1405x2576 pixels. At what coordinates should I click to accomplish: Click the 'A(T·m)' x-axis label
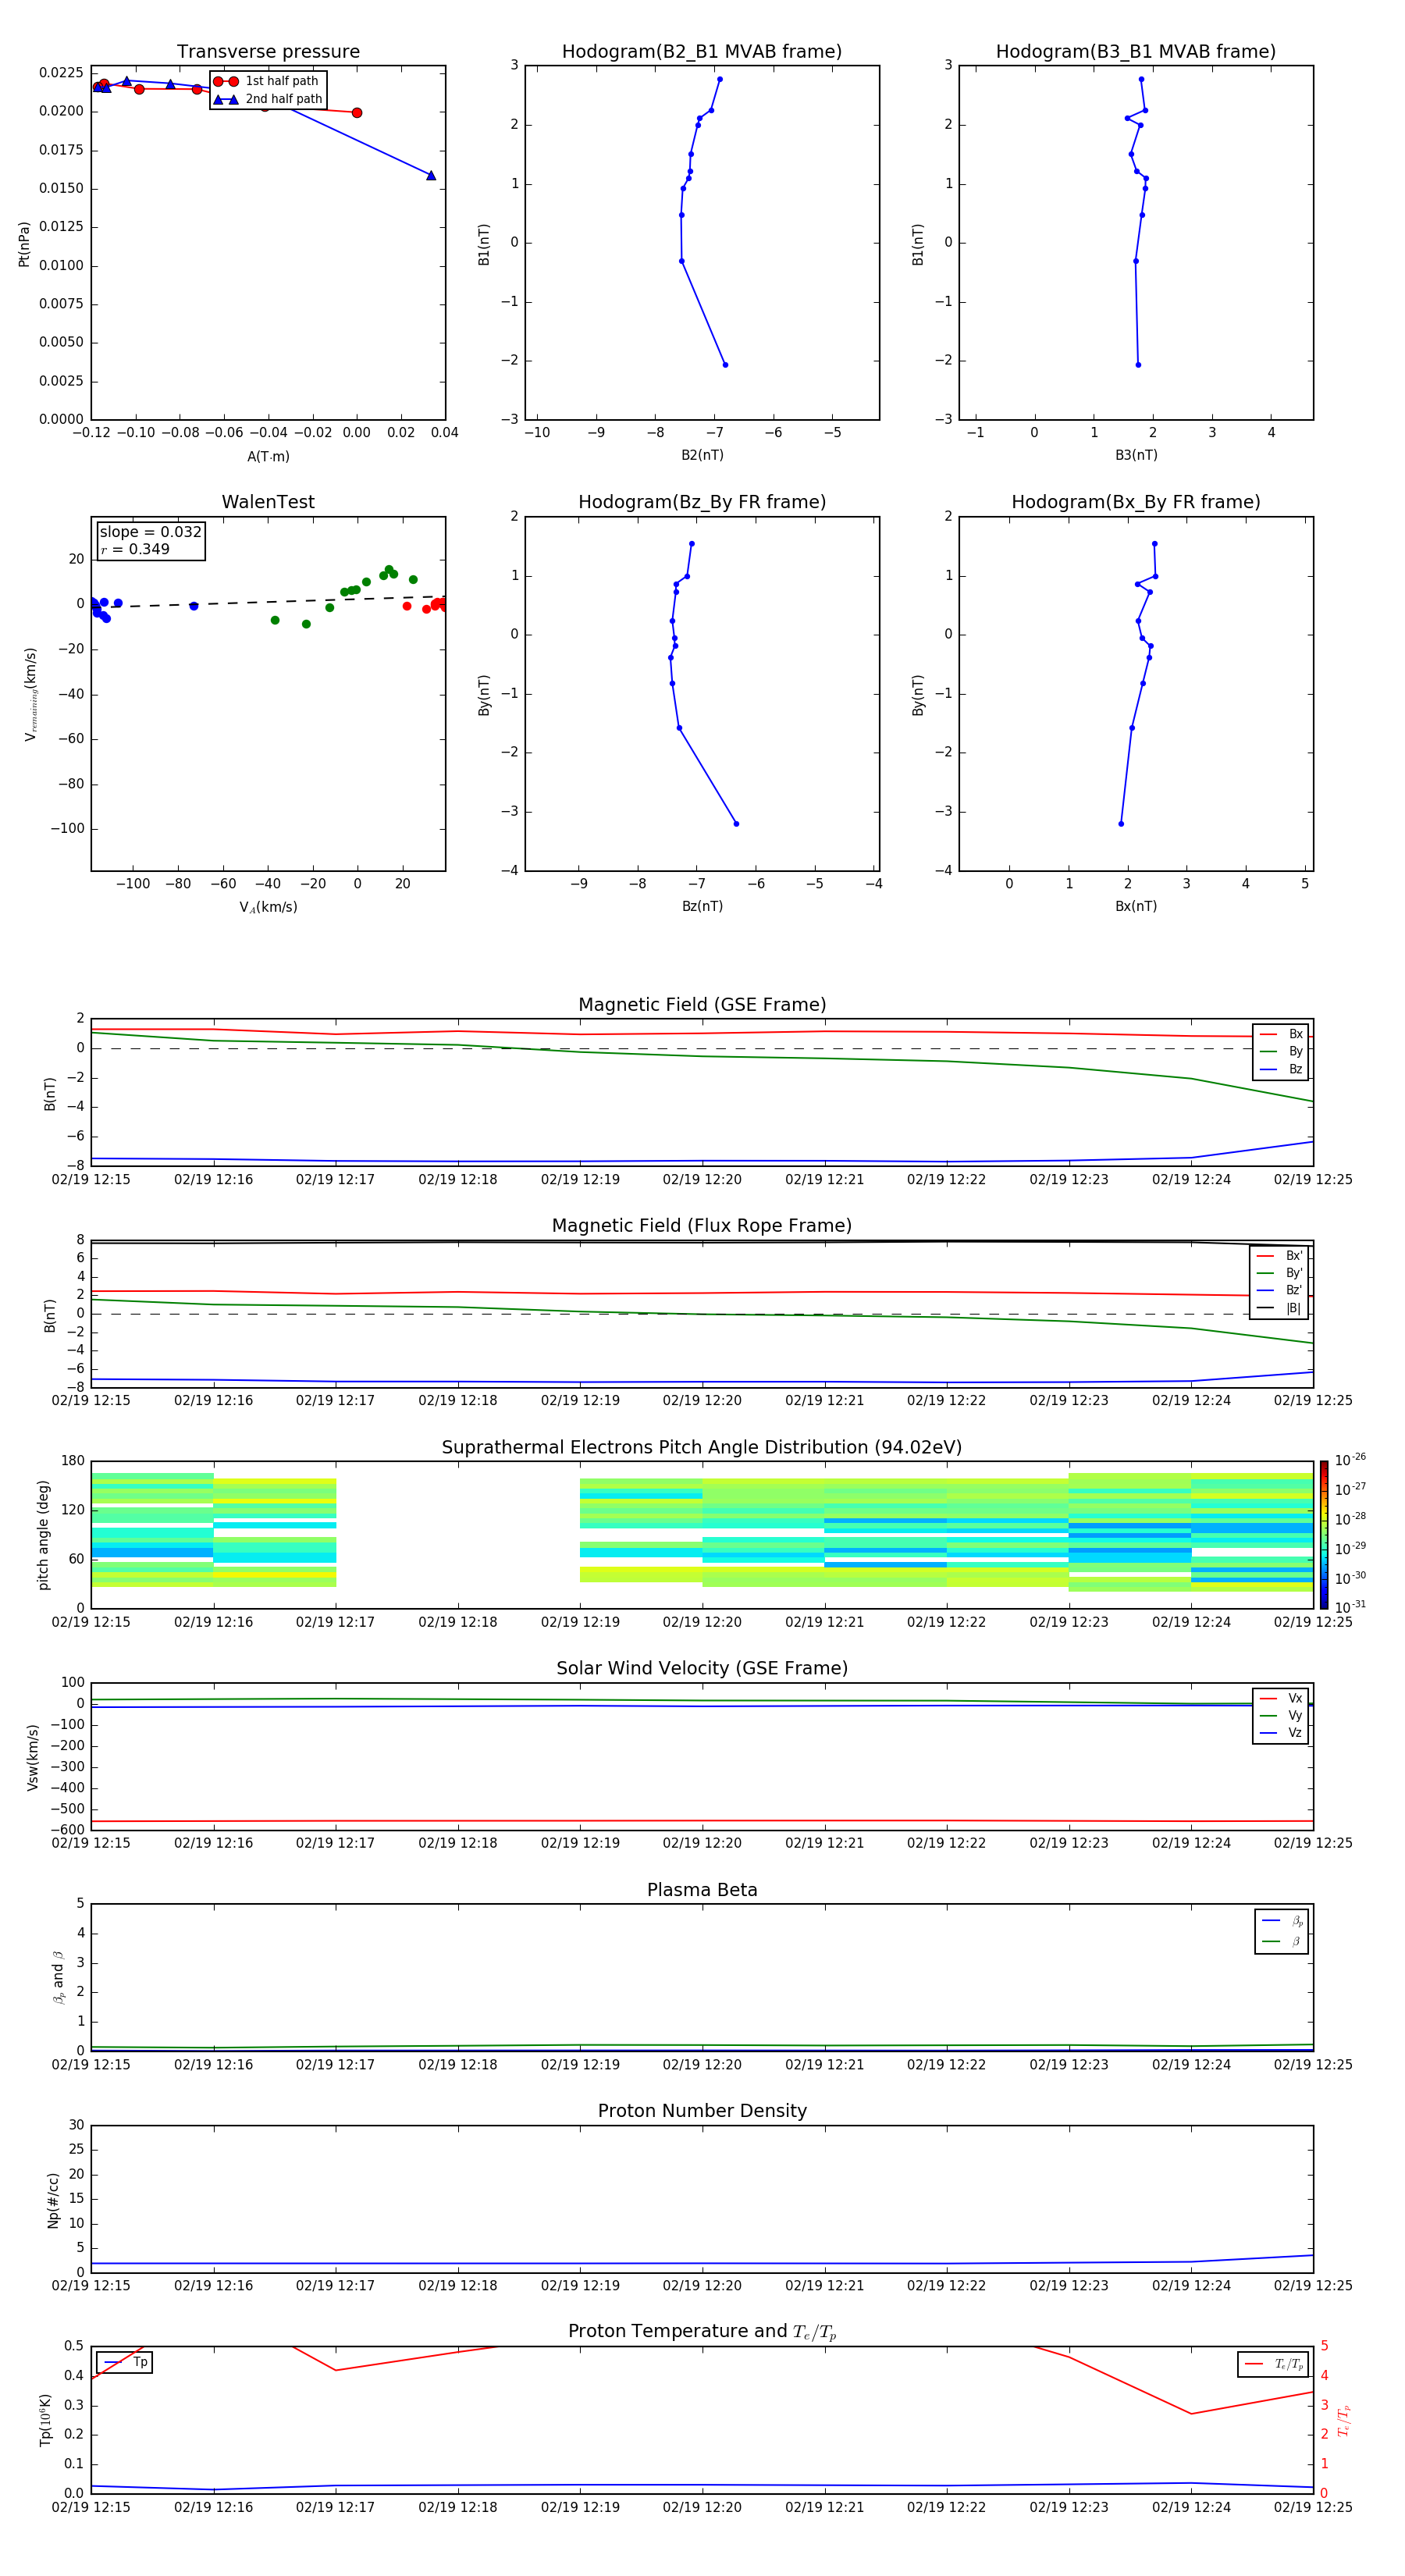(x=268, y=457)
